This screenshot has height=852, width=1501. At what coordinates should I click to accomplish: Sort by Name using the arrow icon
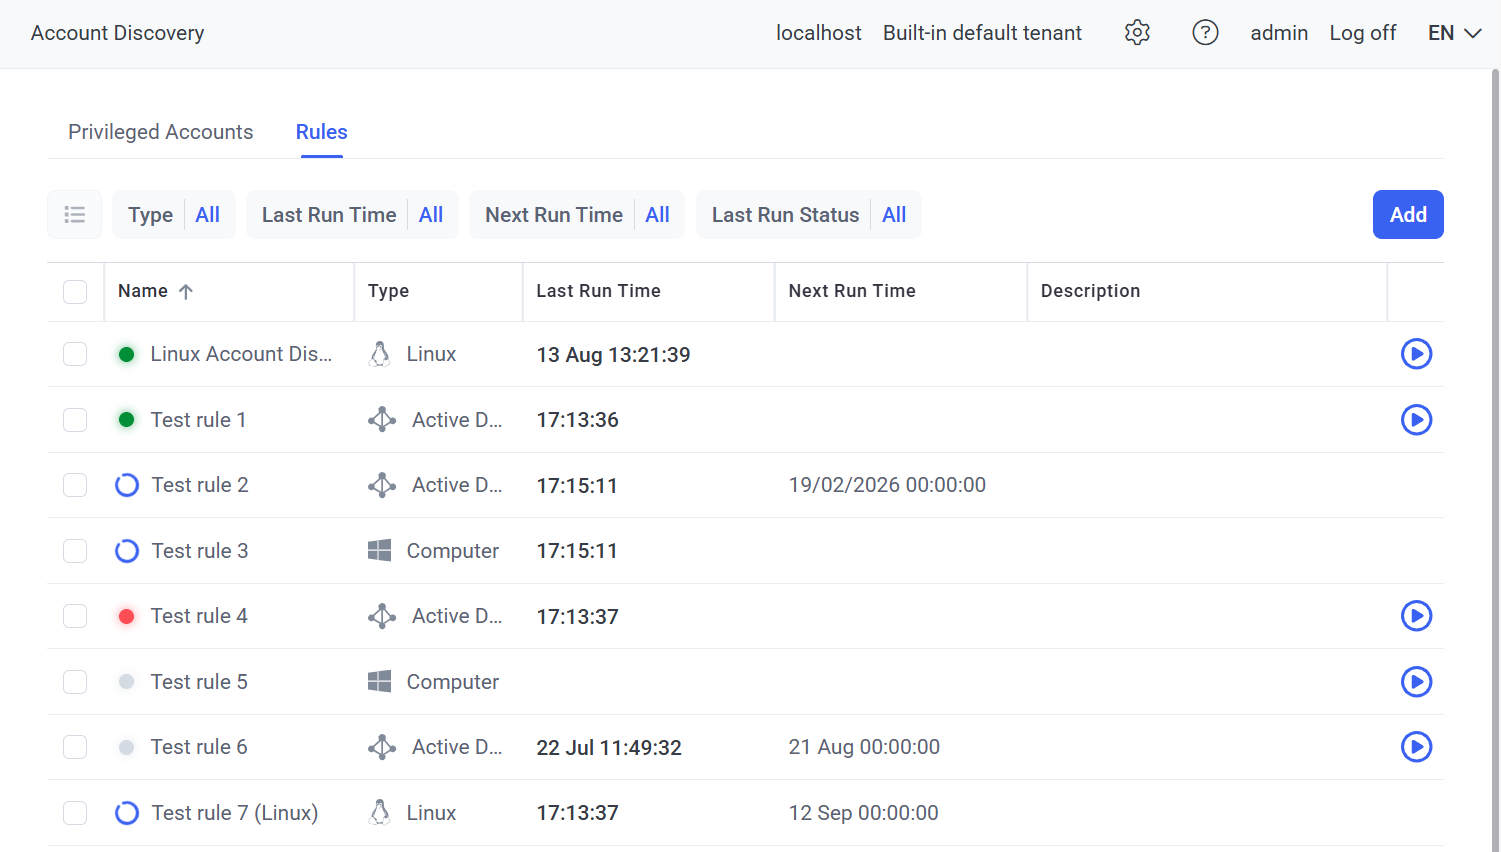coord(186,292)
